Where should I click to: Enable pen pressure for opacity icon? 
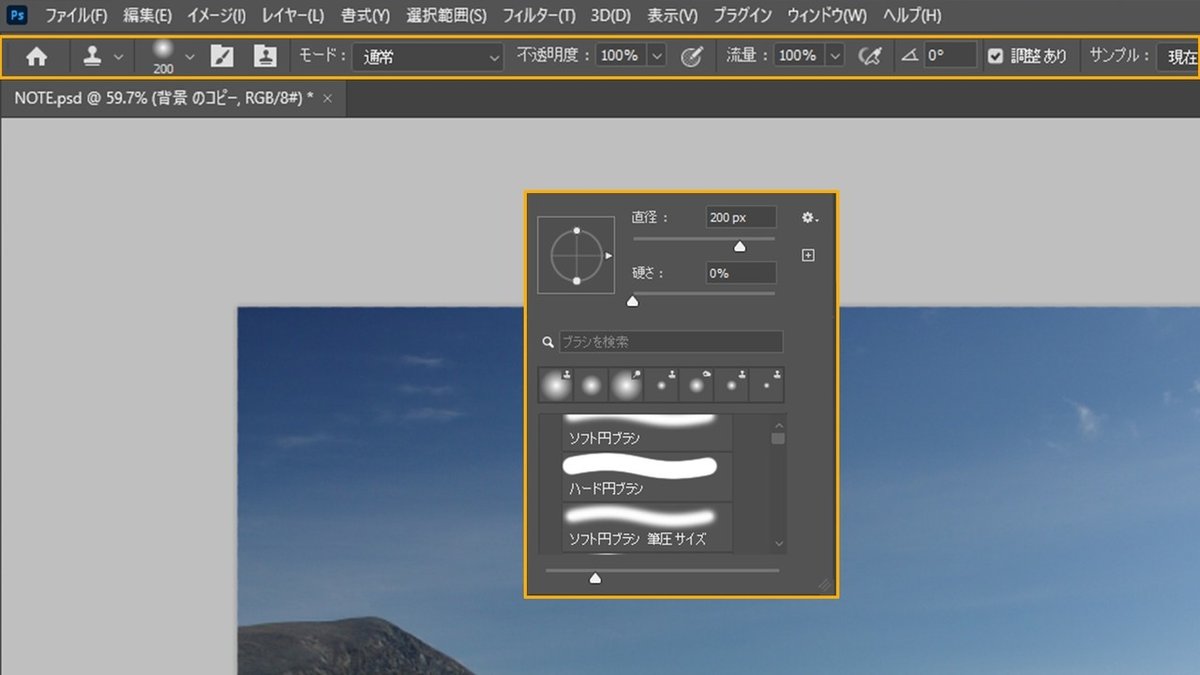pos(692,57)
